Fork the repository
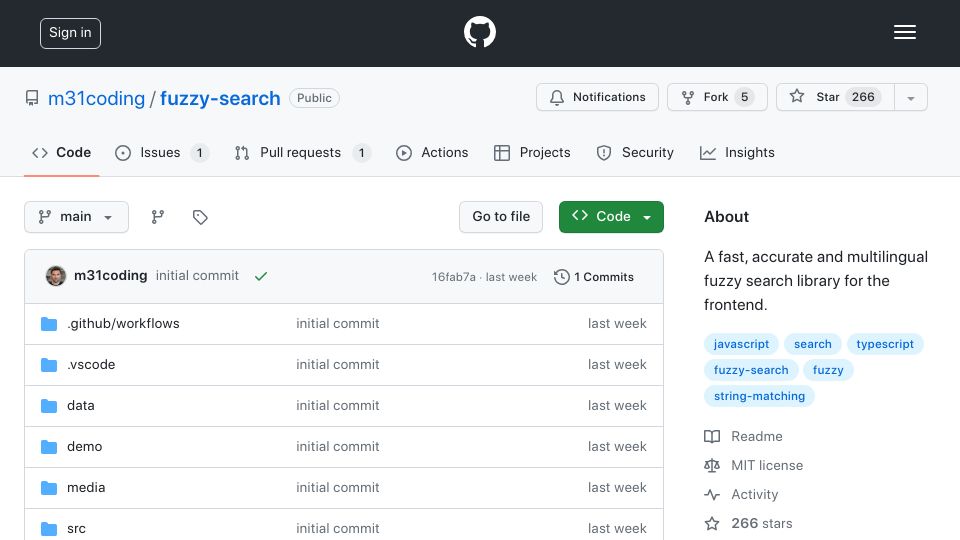 point(717,97)
